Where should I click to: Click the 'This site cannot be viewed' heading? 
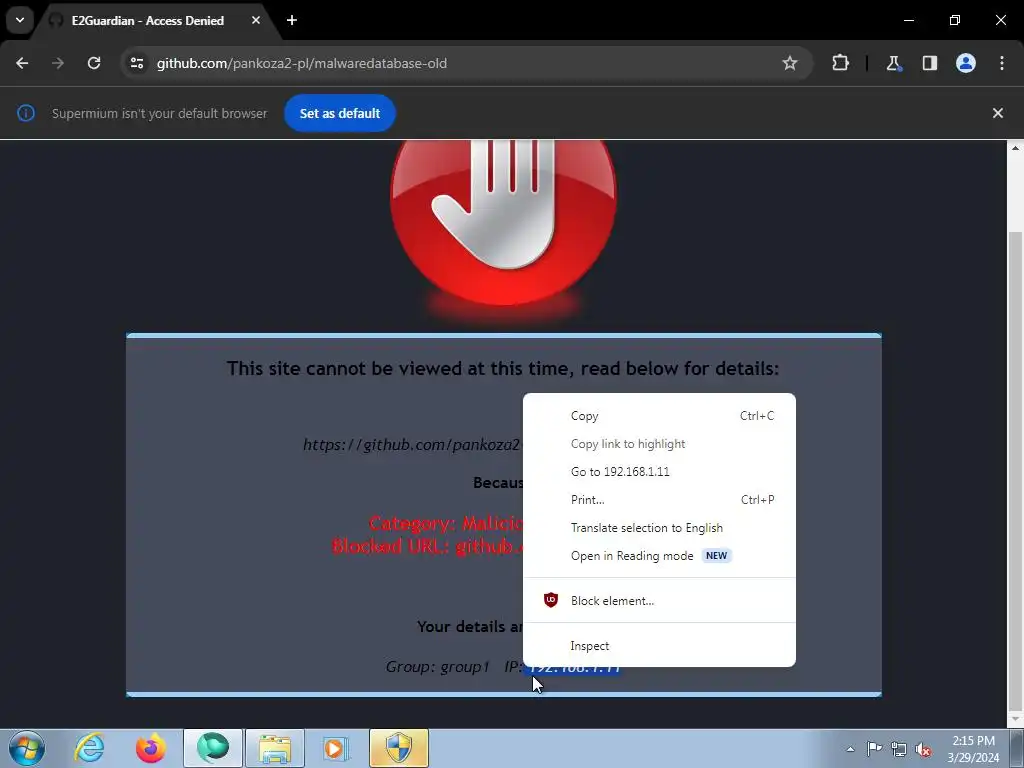503,368
